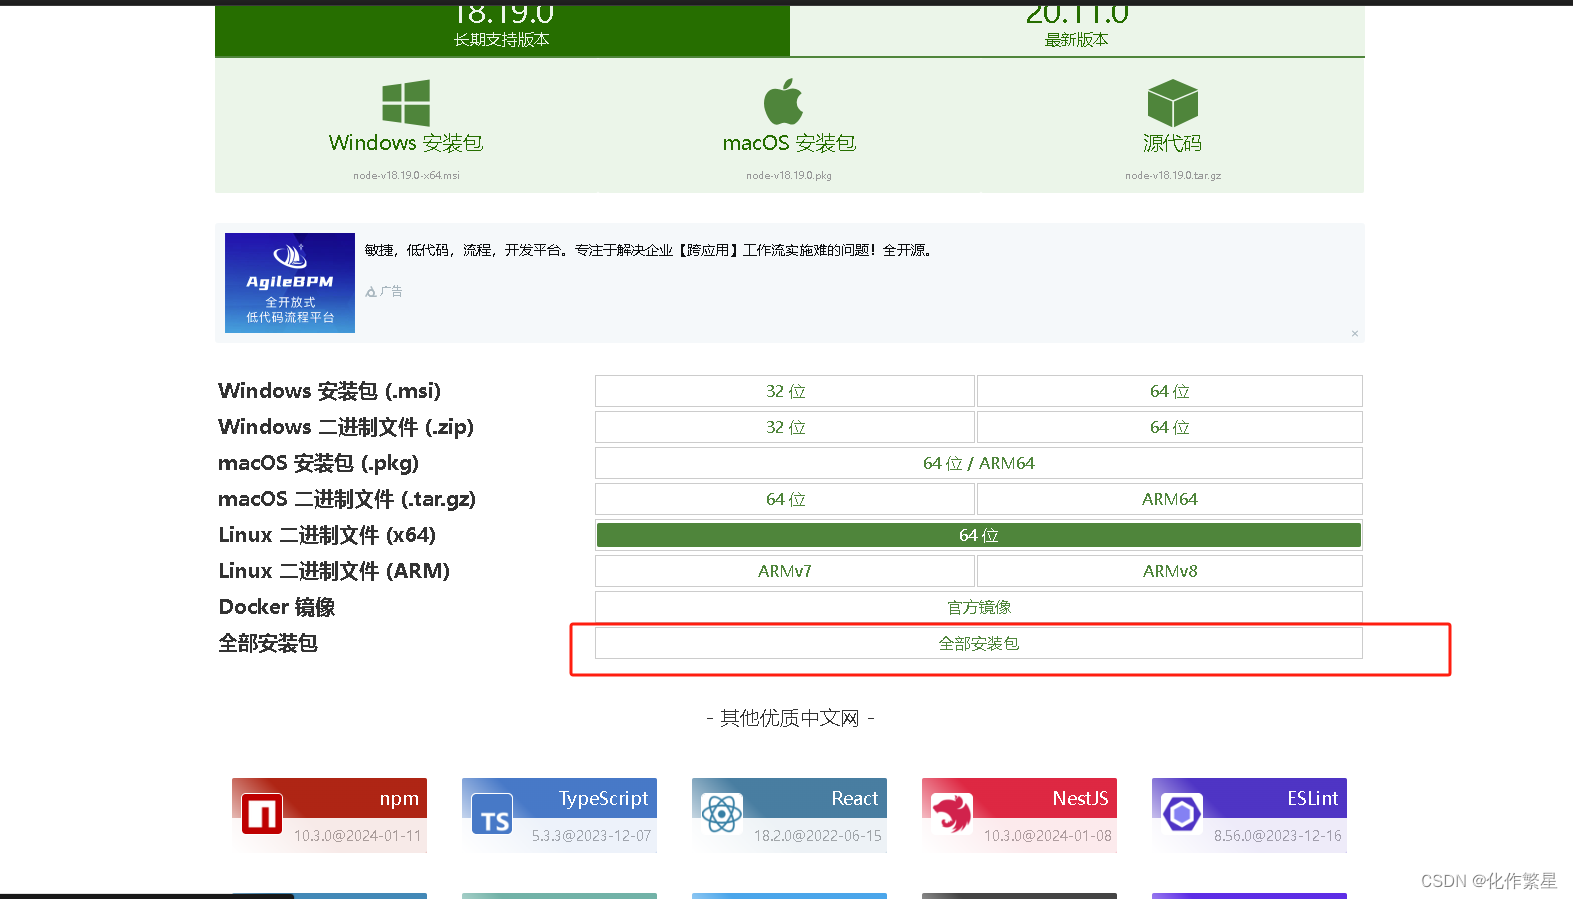Click the npm logo icon

point(262,815)
